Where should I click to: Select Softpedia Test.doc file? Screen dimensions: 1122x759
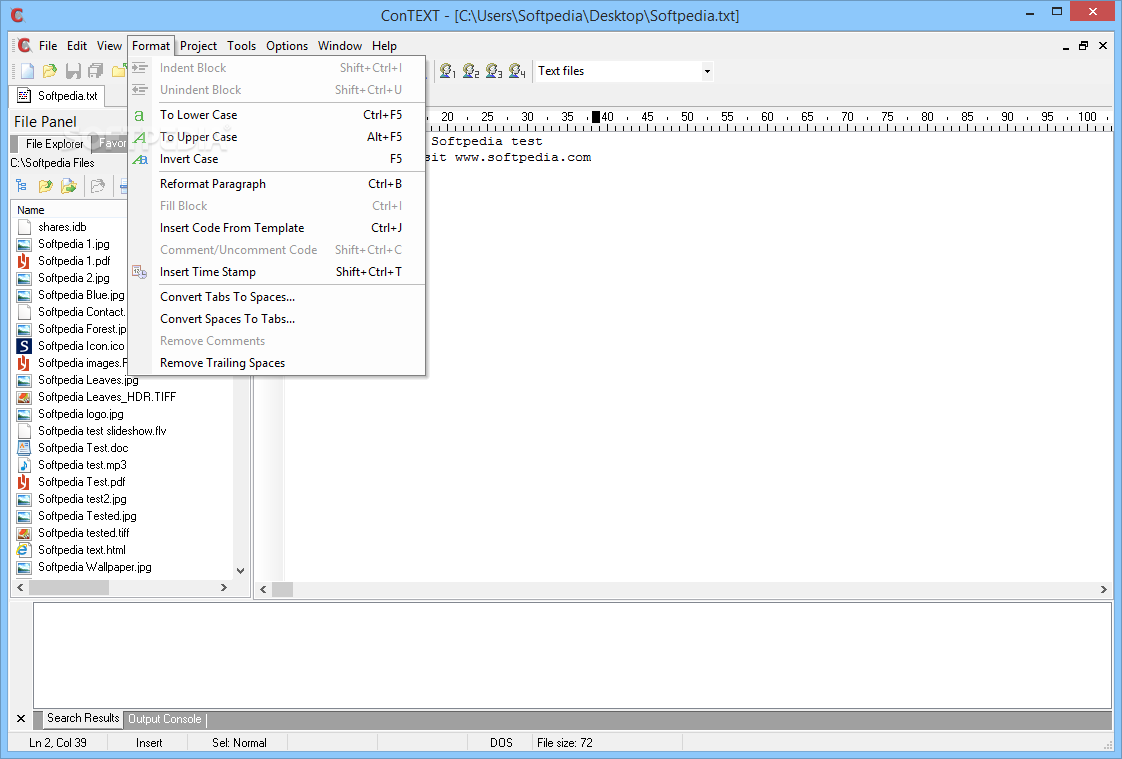click(83, 449)
